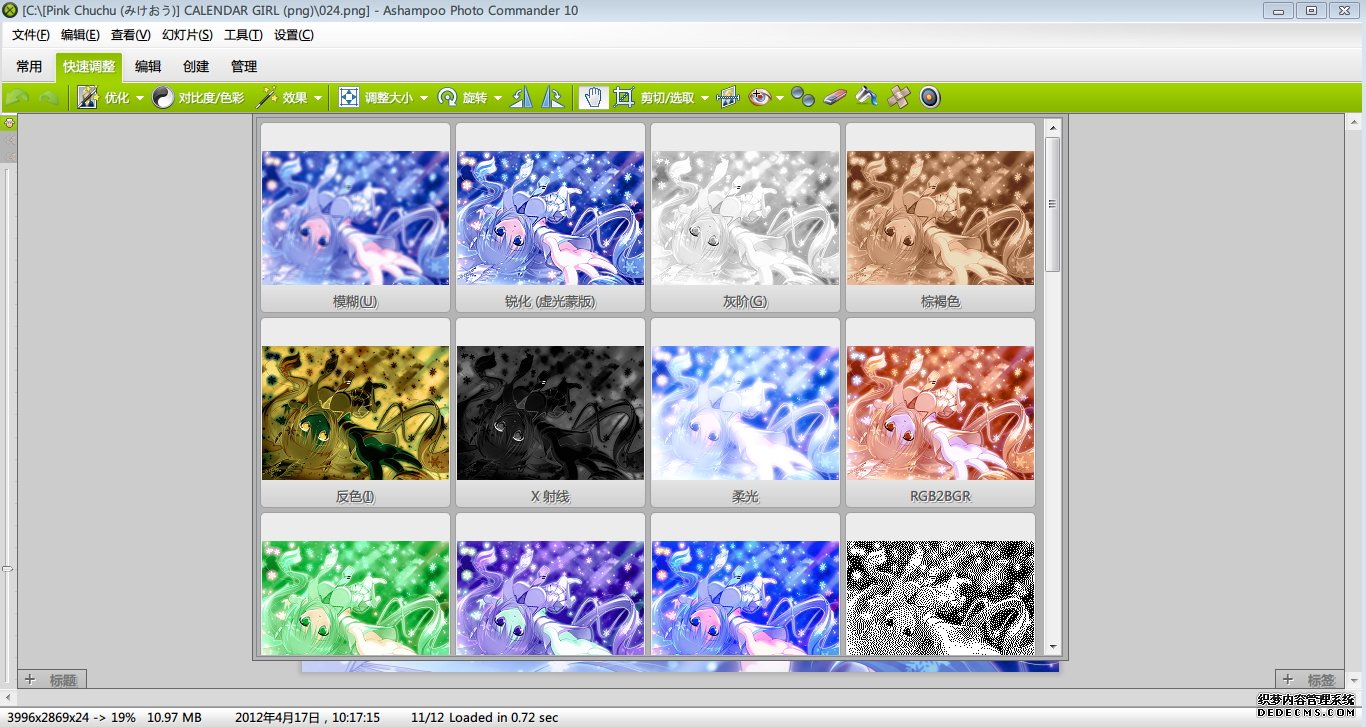The height and width of the screenshot is (727, 1366).
Task: Apply the 模糊(U) blur effect thumbnail
Action: 355,218
